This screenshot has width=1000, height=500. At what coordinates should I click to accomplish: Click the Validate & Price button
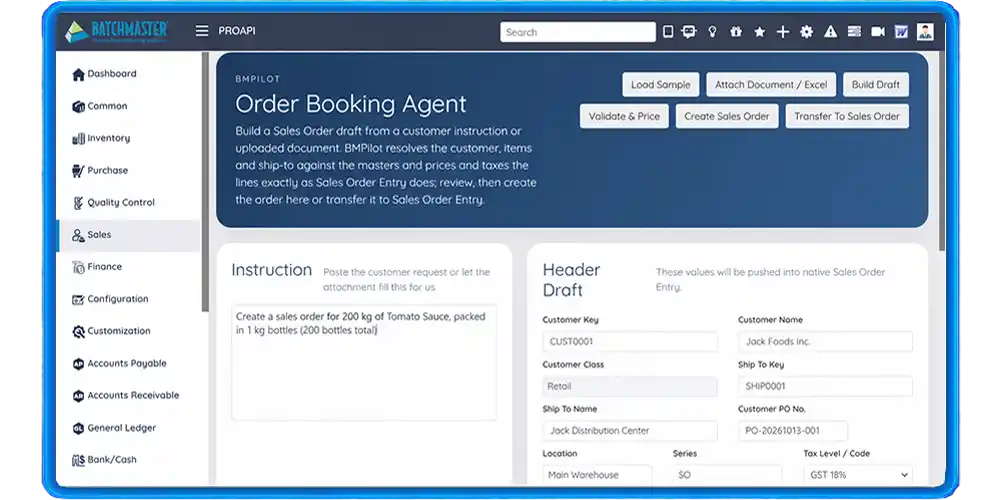(624, 117)
